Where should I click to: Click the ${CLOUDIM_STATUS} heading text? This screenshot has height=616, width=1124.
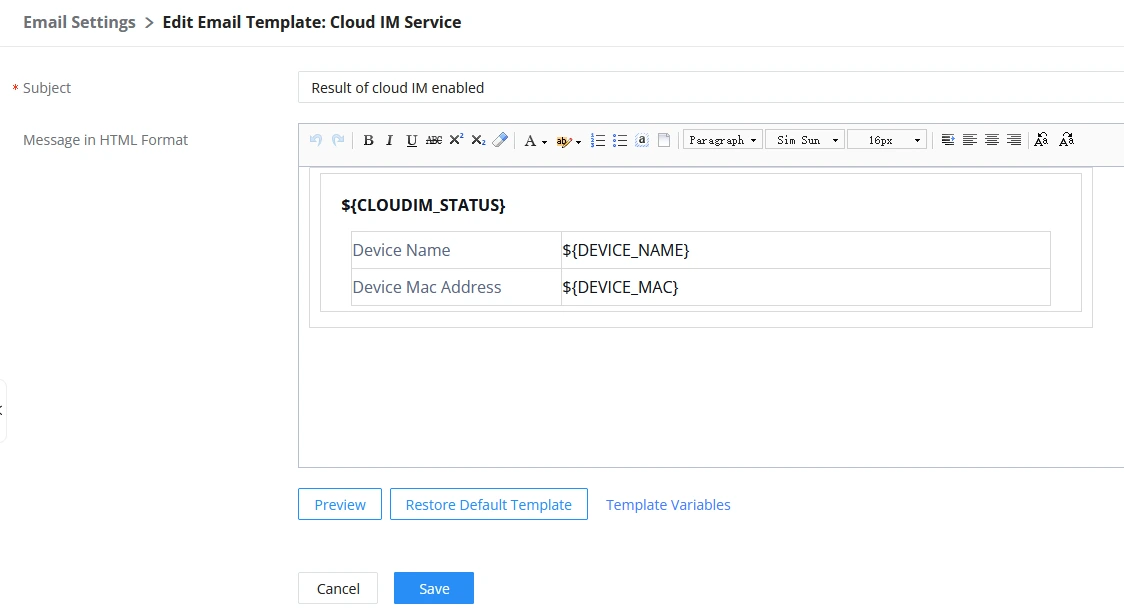click(x=423, y=205)
